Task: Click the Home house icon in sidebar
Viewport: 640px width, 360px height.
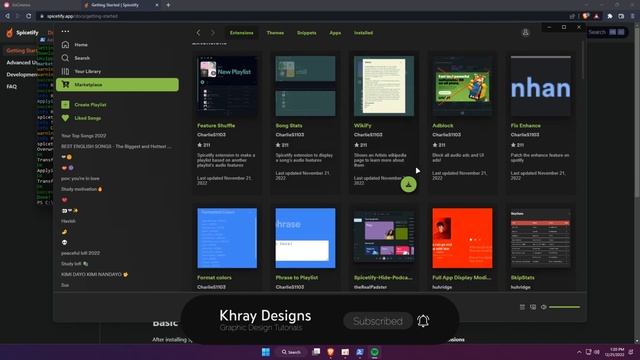Action: pos(65,44)
